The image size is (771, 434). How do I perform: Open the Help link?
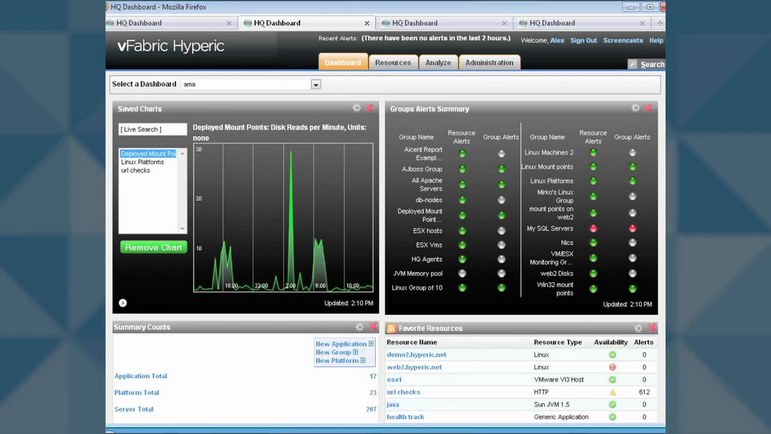point(656,40)
